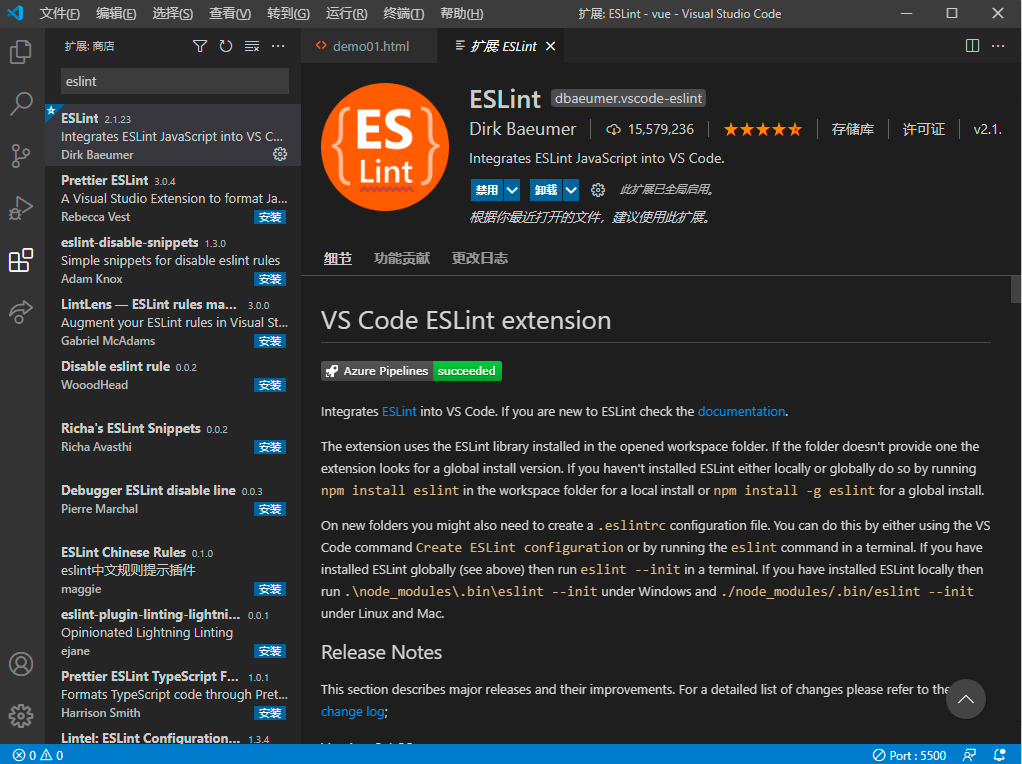The width and height of the screenshot is (1022, 764).
Task: Clear extensions search results icon
Action: tap(252, 46)
